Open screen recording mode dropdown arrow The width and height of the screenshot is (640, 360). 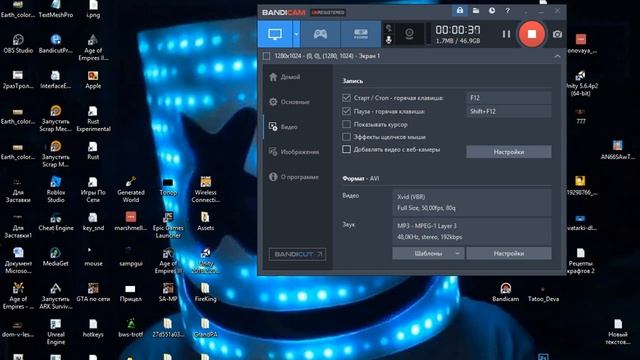point(296,34)
